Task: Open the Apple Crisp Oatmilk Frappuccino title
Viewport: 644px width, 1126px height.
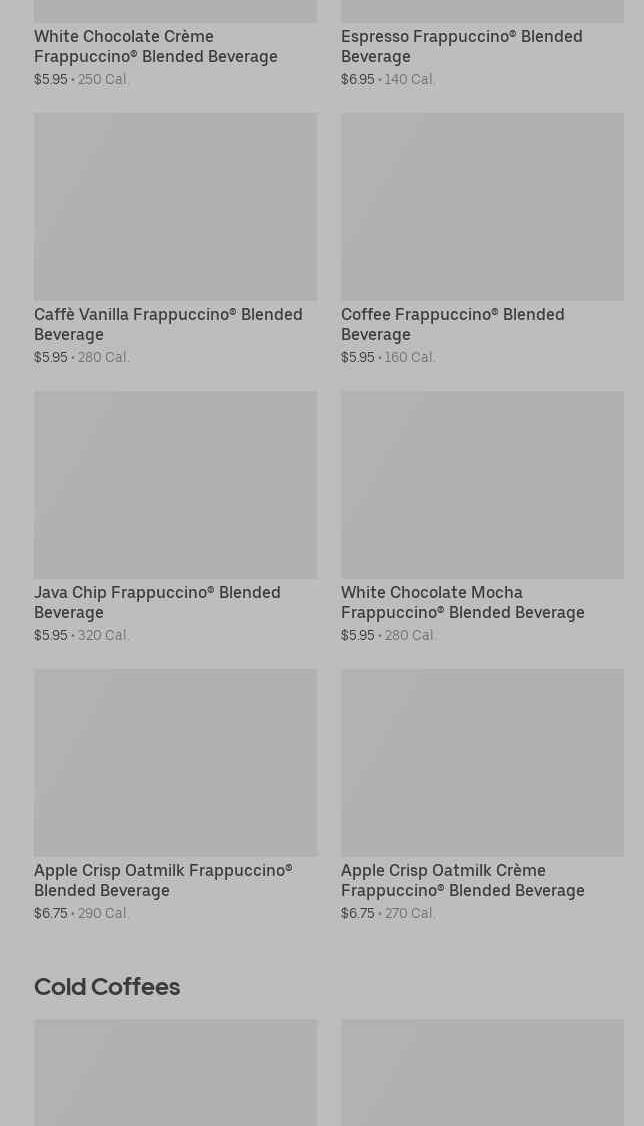Action: (x=163, y=880)
